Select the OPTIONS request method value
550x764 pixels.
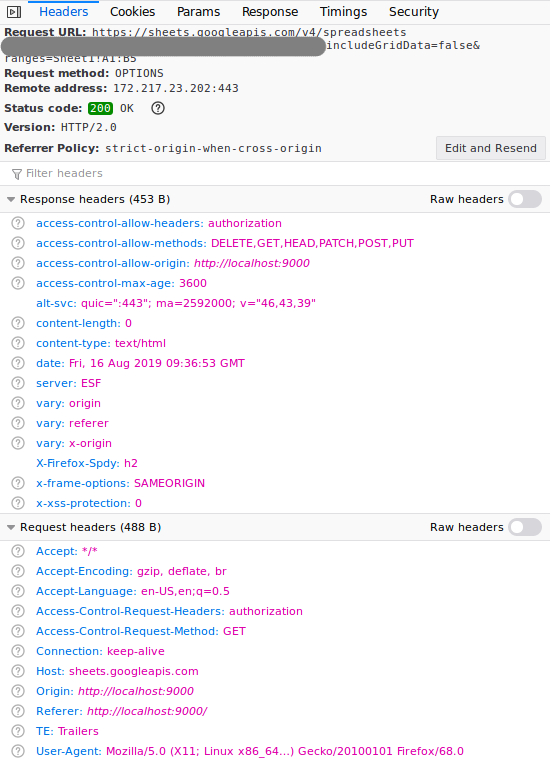point(139,73)
